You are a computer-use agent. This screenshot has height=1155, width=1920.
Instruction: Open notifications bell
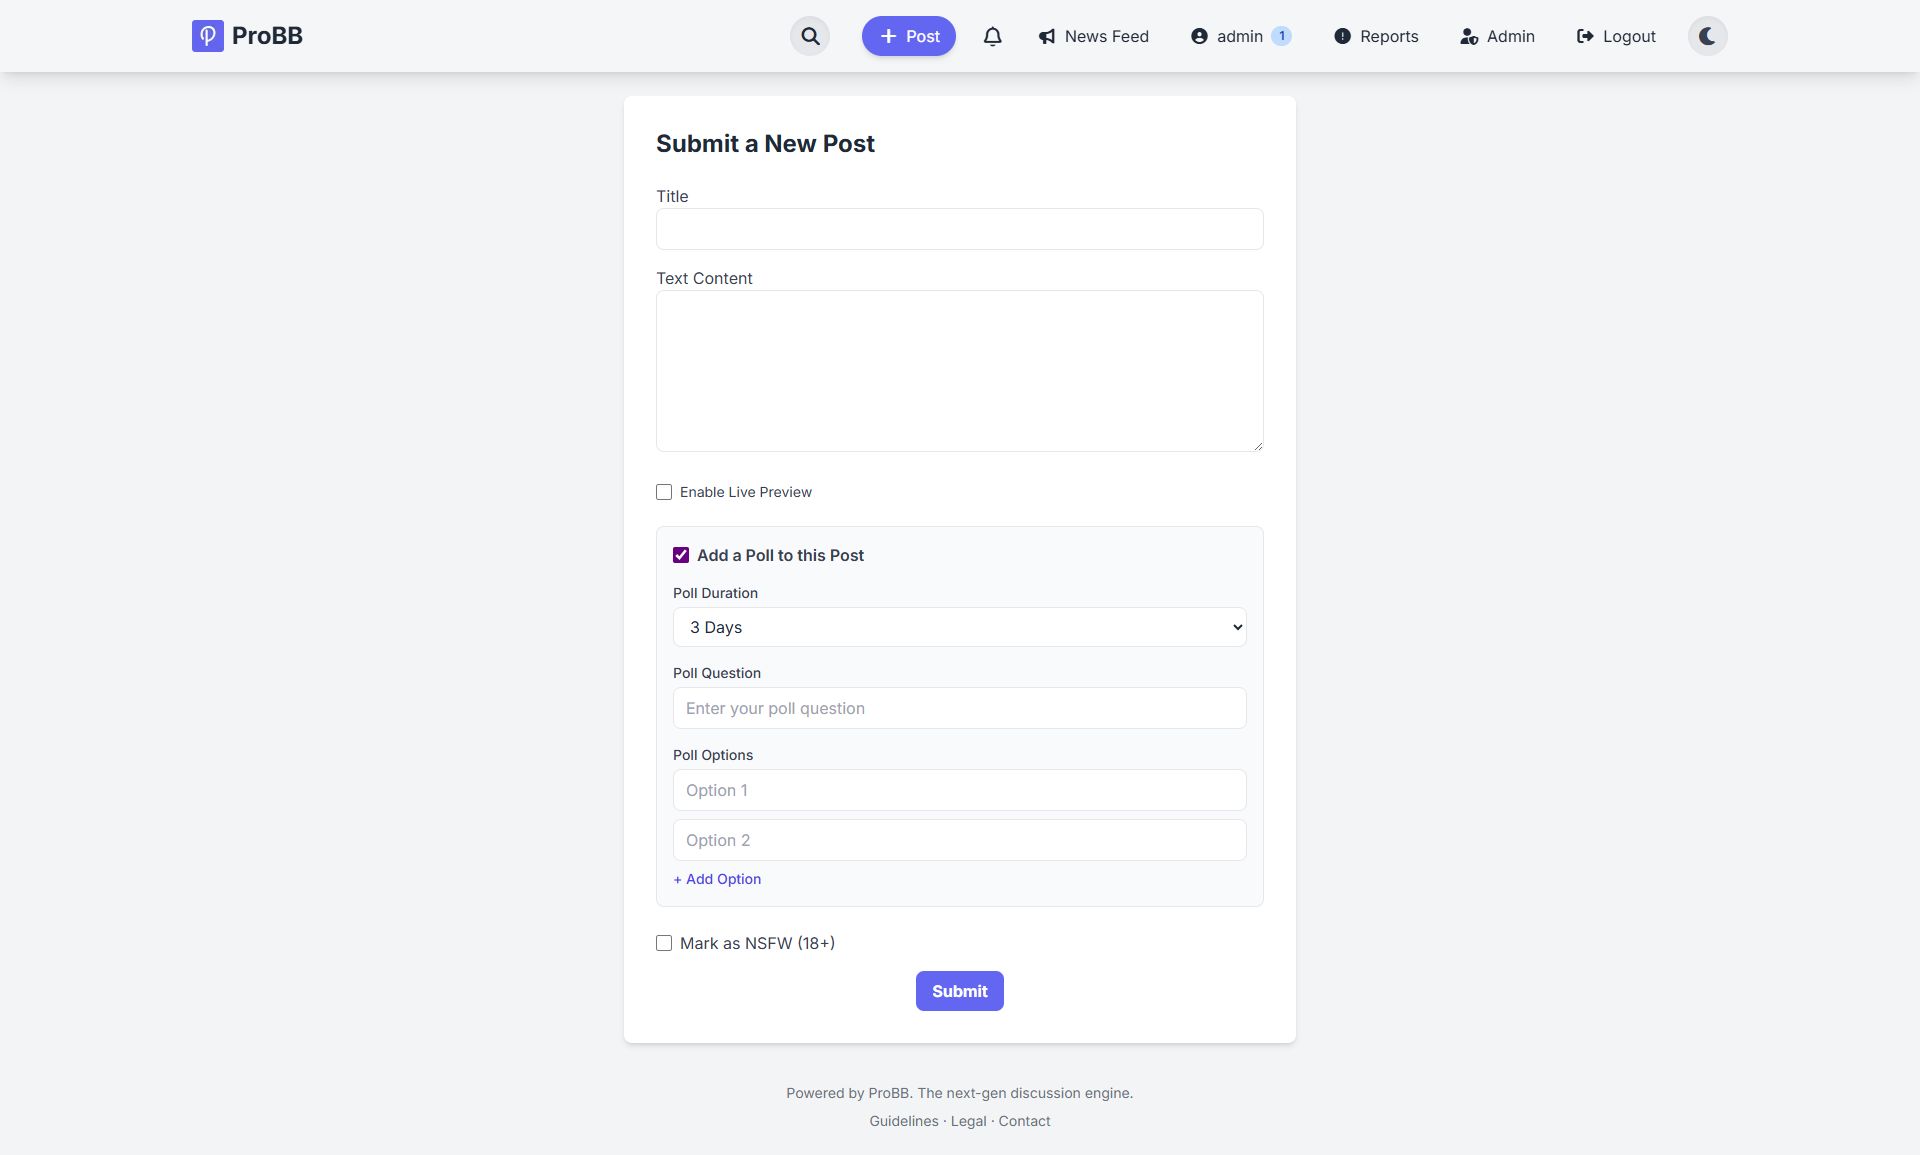click(x=992, y=36)
